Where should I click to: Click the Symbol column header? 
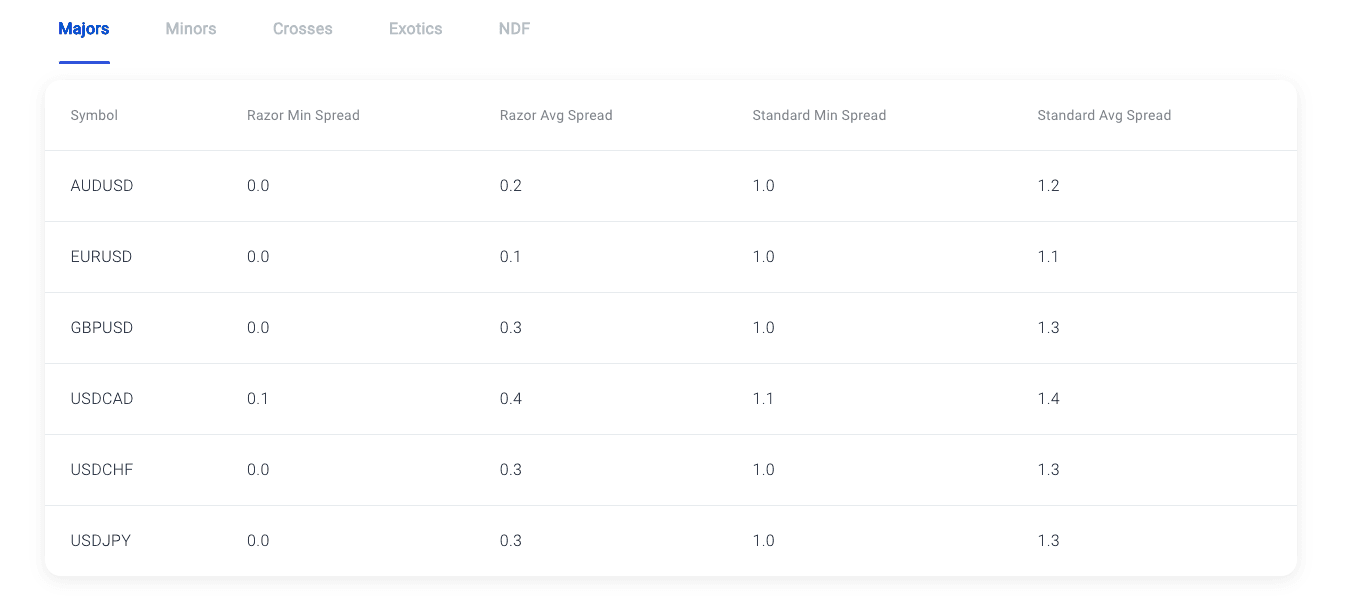click(x=94, y=115)
